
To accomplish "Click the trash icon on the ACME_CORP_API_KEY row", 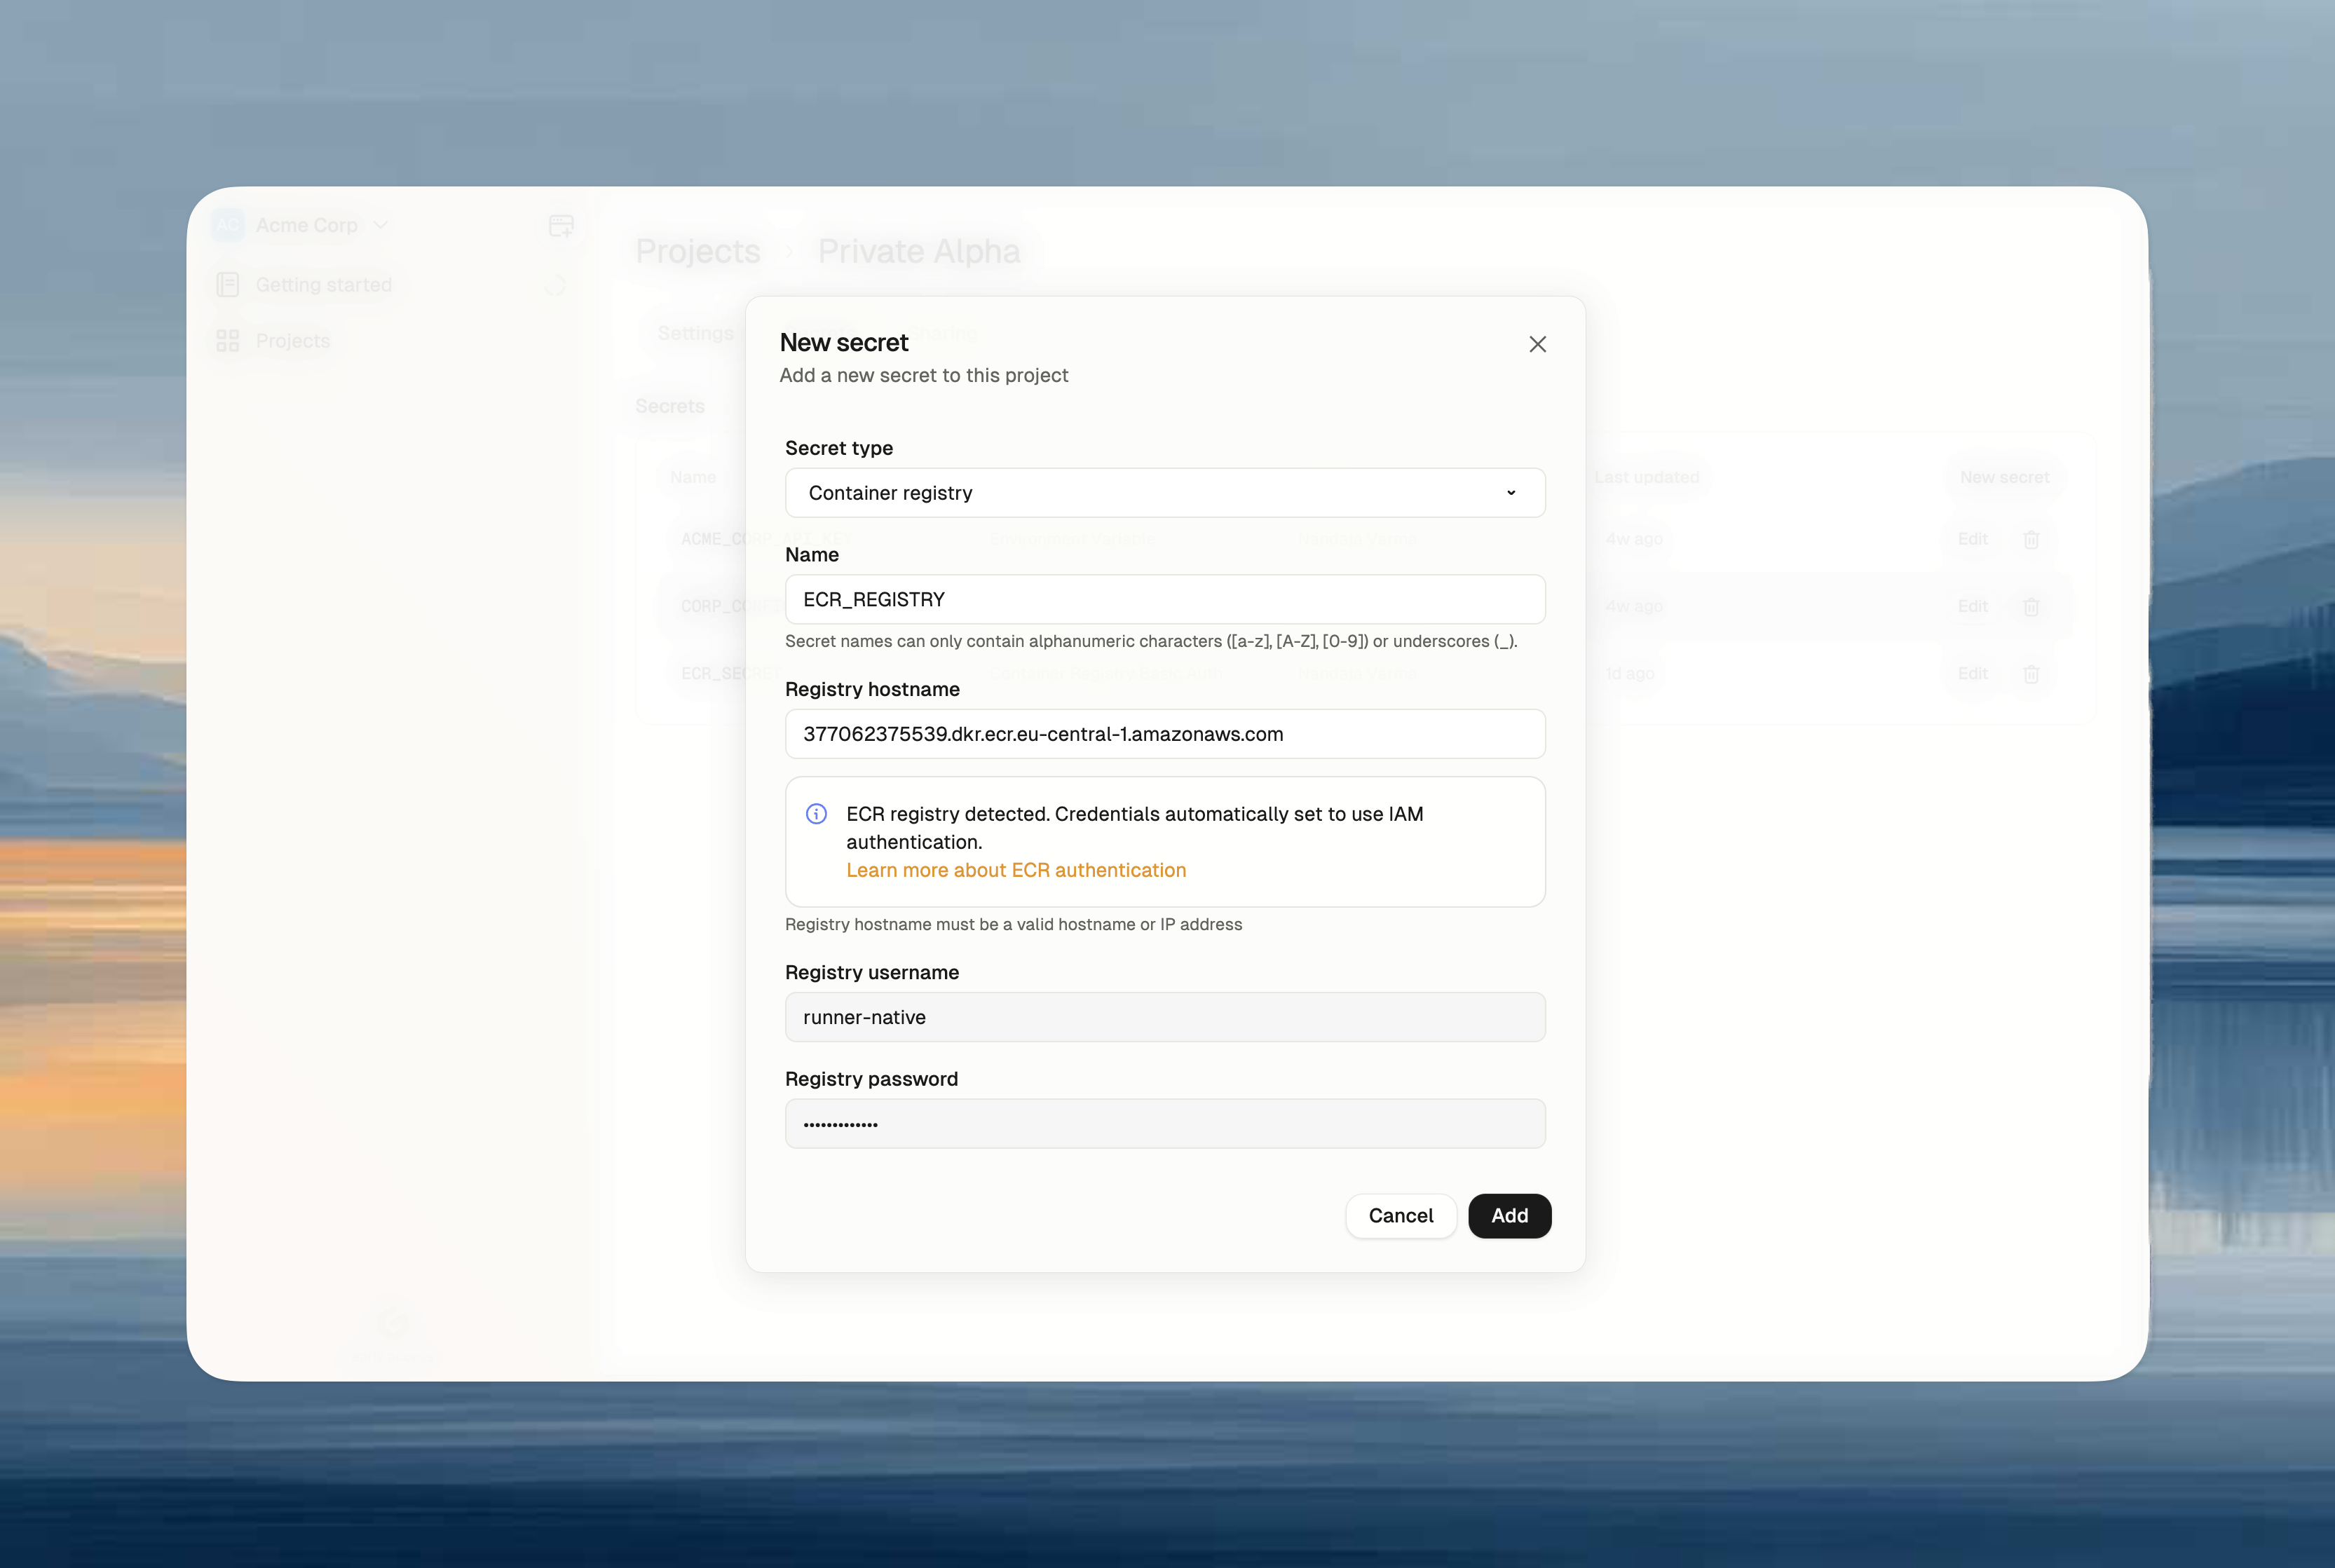I will click(x=2031, y=539).
